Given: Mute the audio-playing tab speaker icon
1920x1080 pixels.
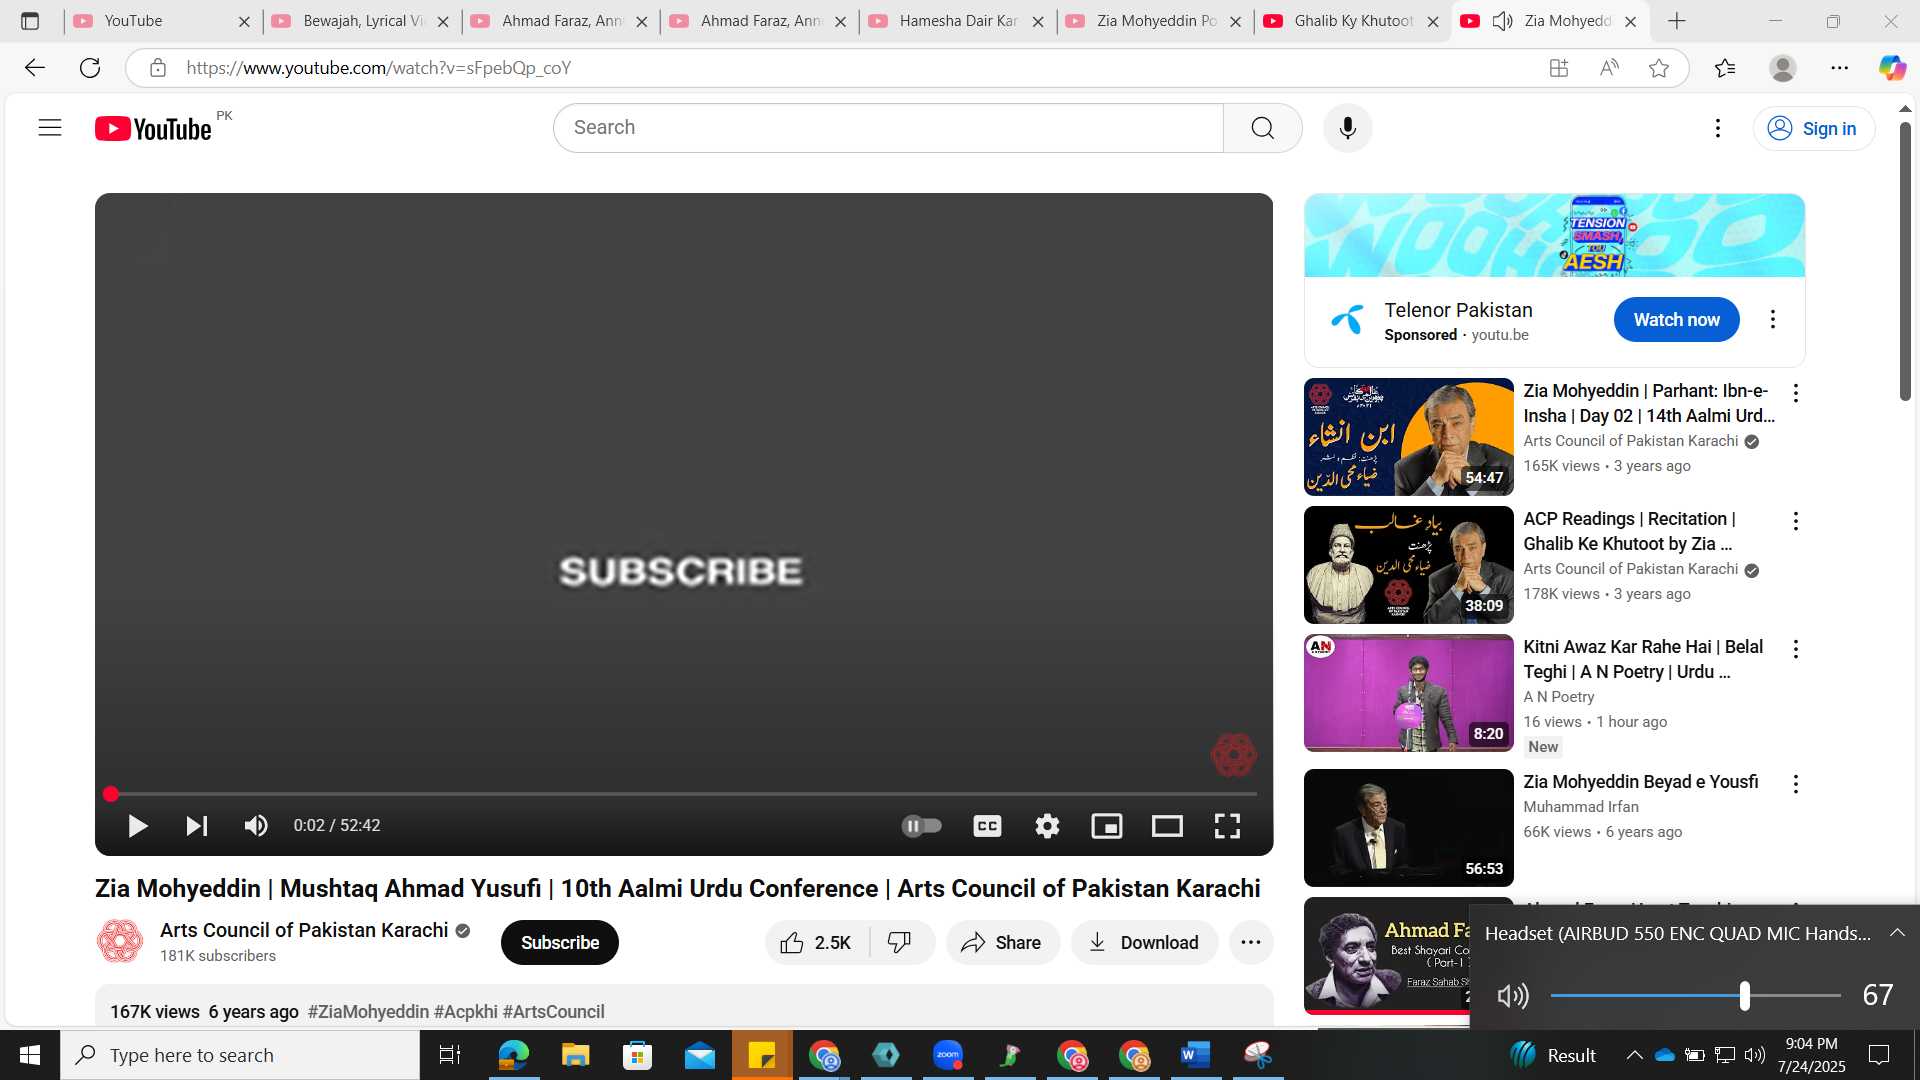Looking at the screenshot, I should tap(1502, 21).
